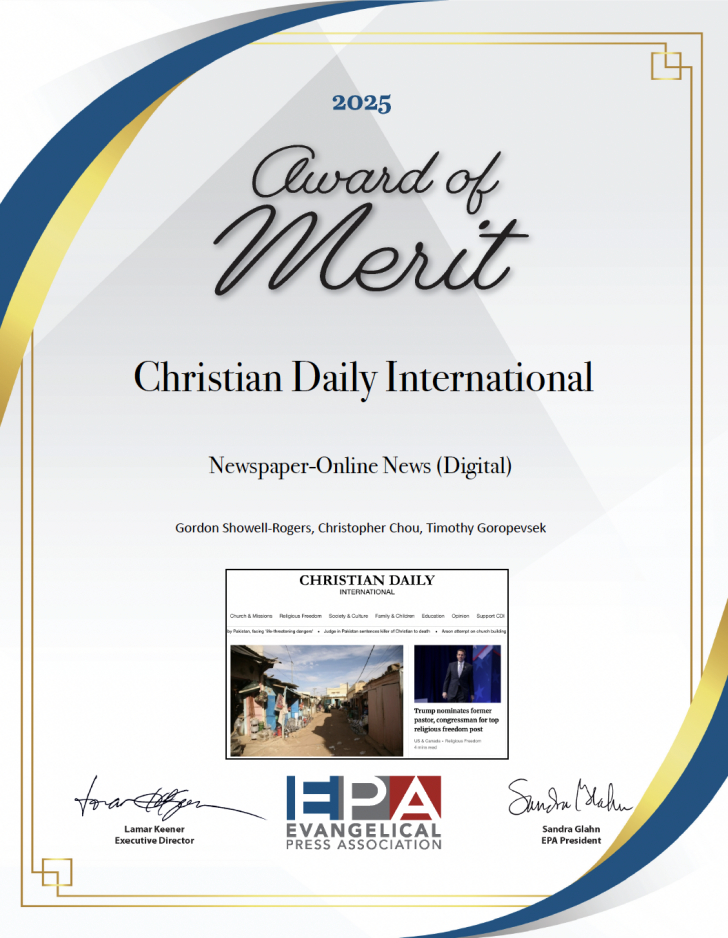Click the name 'Timothy Goropevsek'
This screenshot has height=938, width=728.
(x=486, y=528)
